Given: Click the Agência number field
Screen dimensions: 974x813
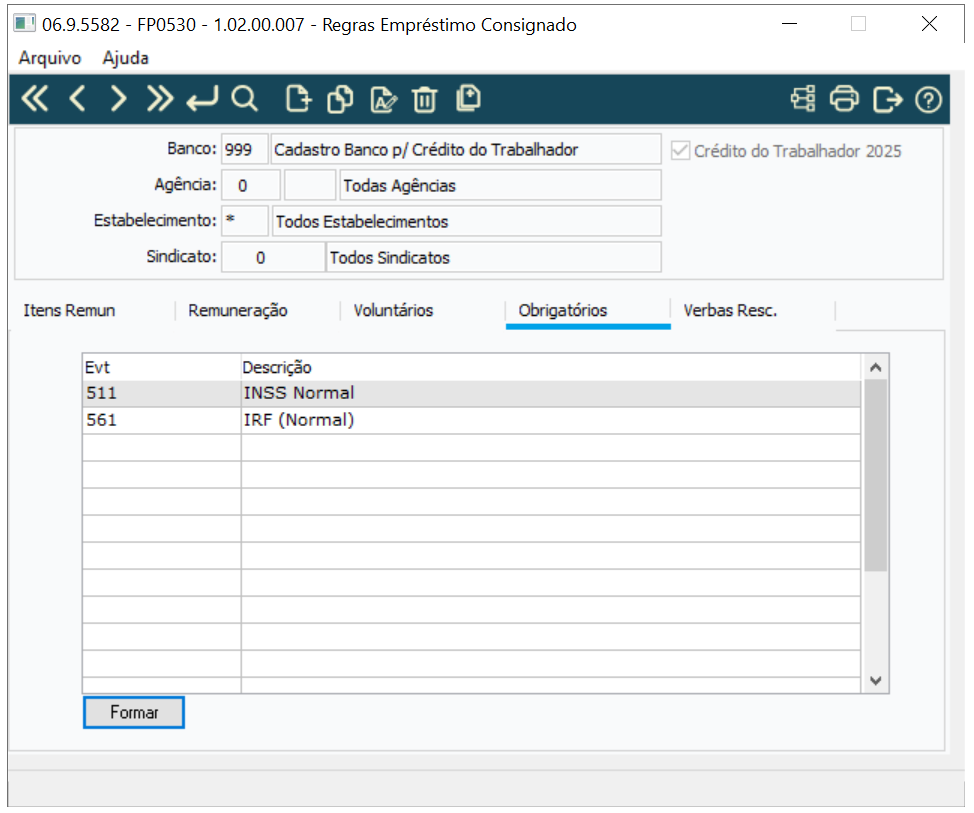Looking at the screenshot, I should [x=251, y=185].
